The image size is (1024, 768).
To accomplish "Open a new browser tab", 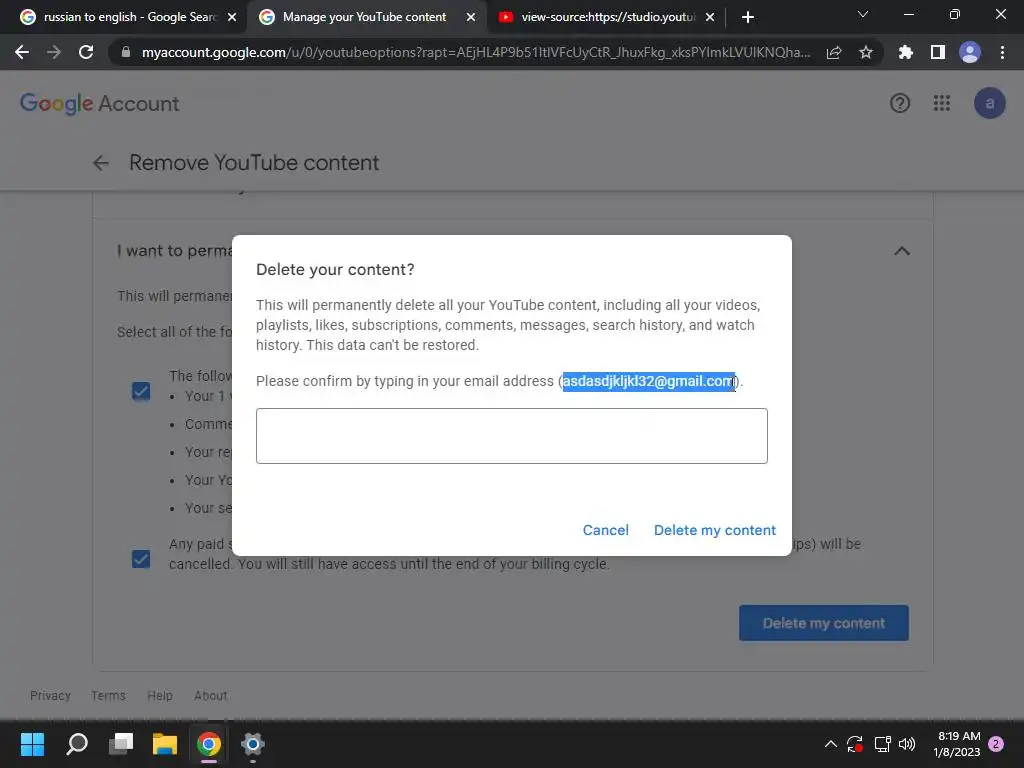I will (x=748, y=17).
